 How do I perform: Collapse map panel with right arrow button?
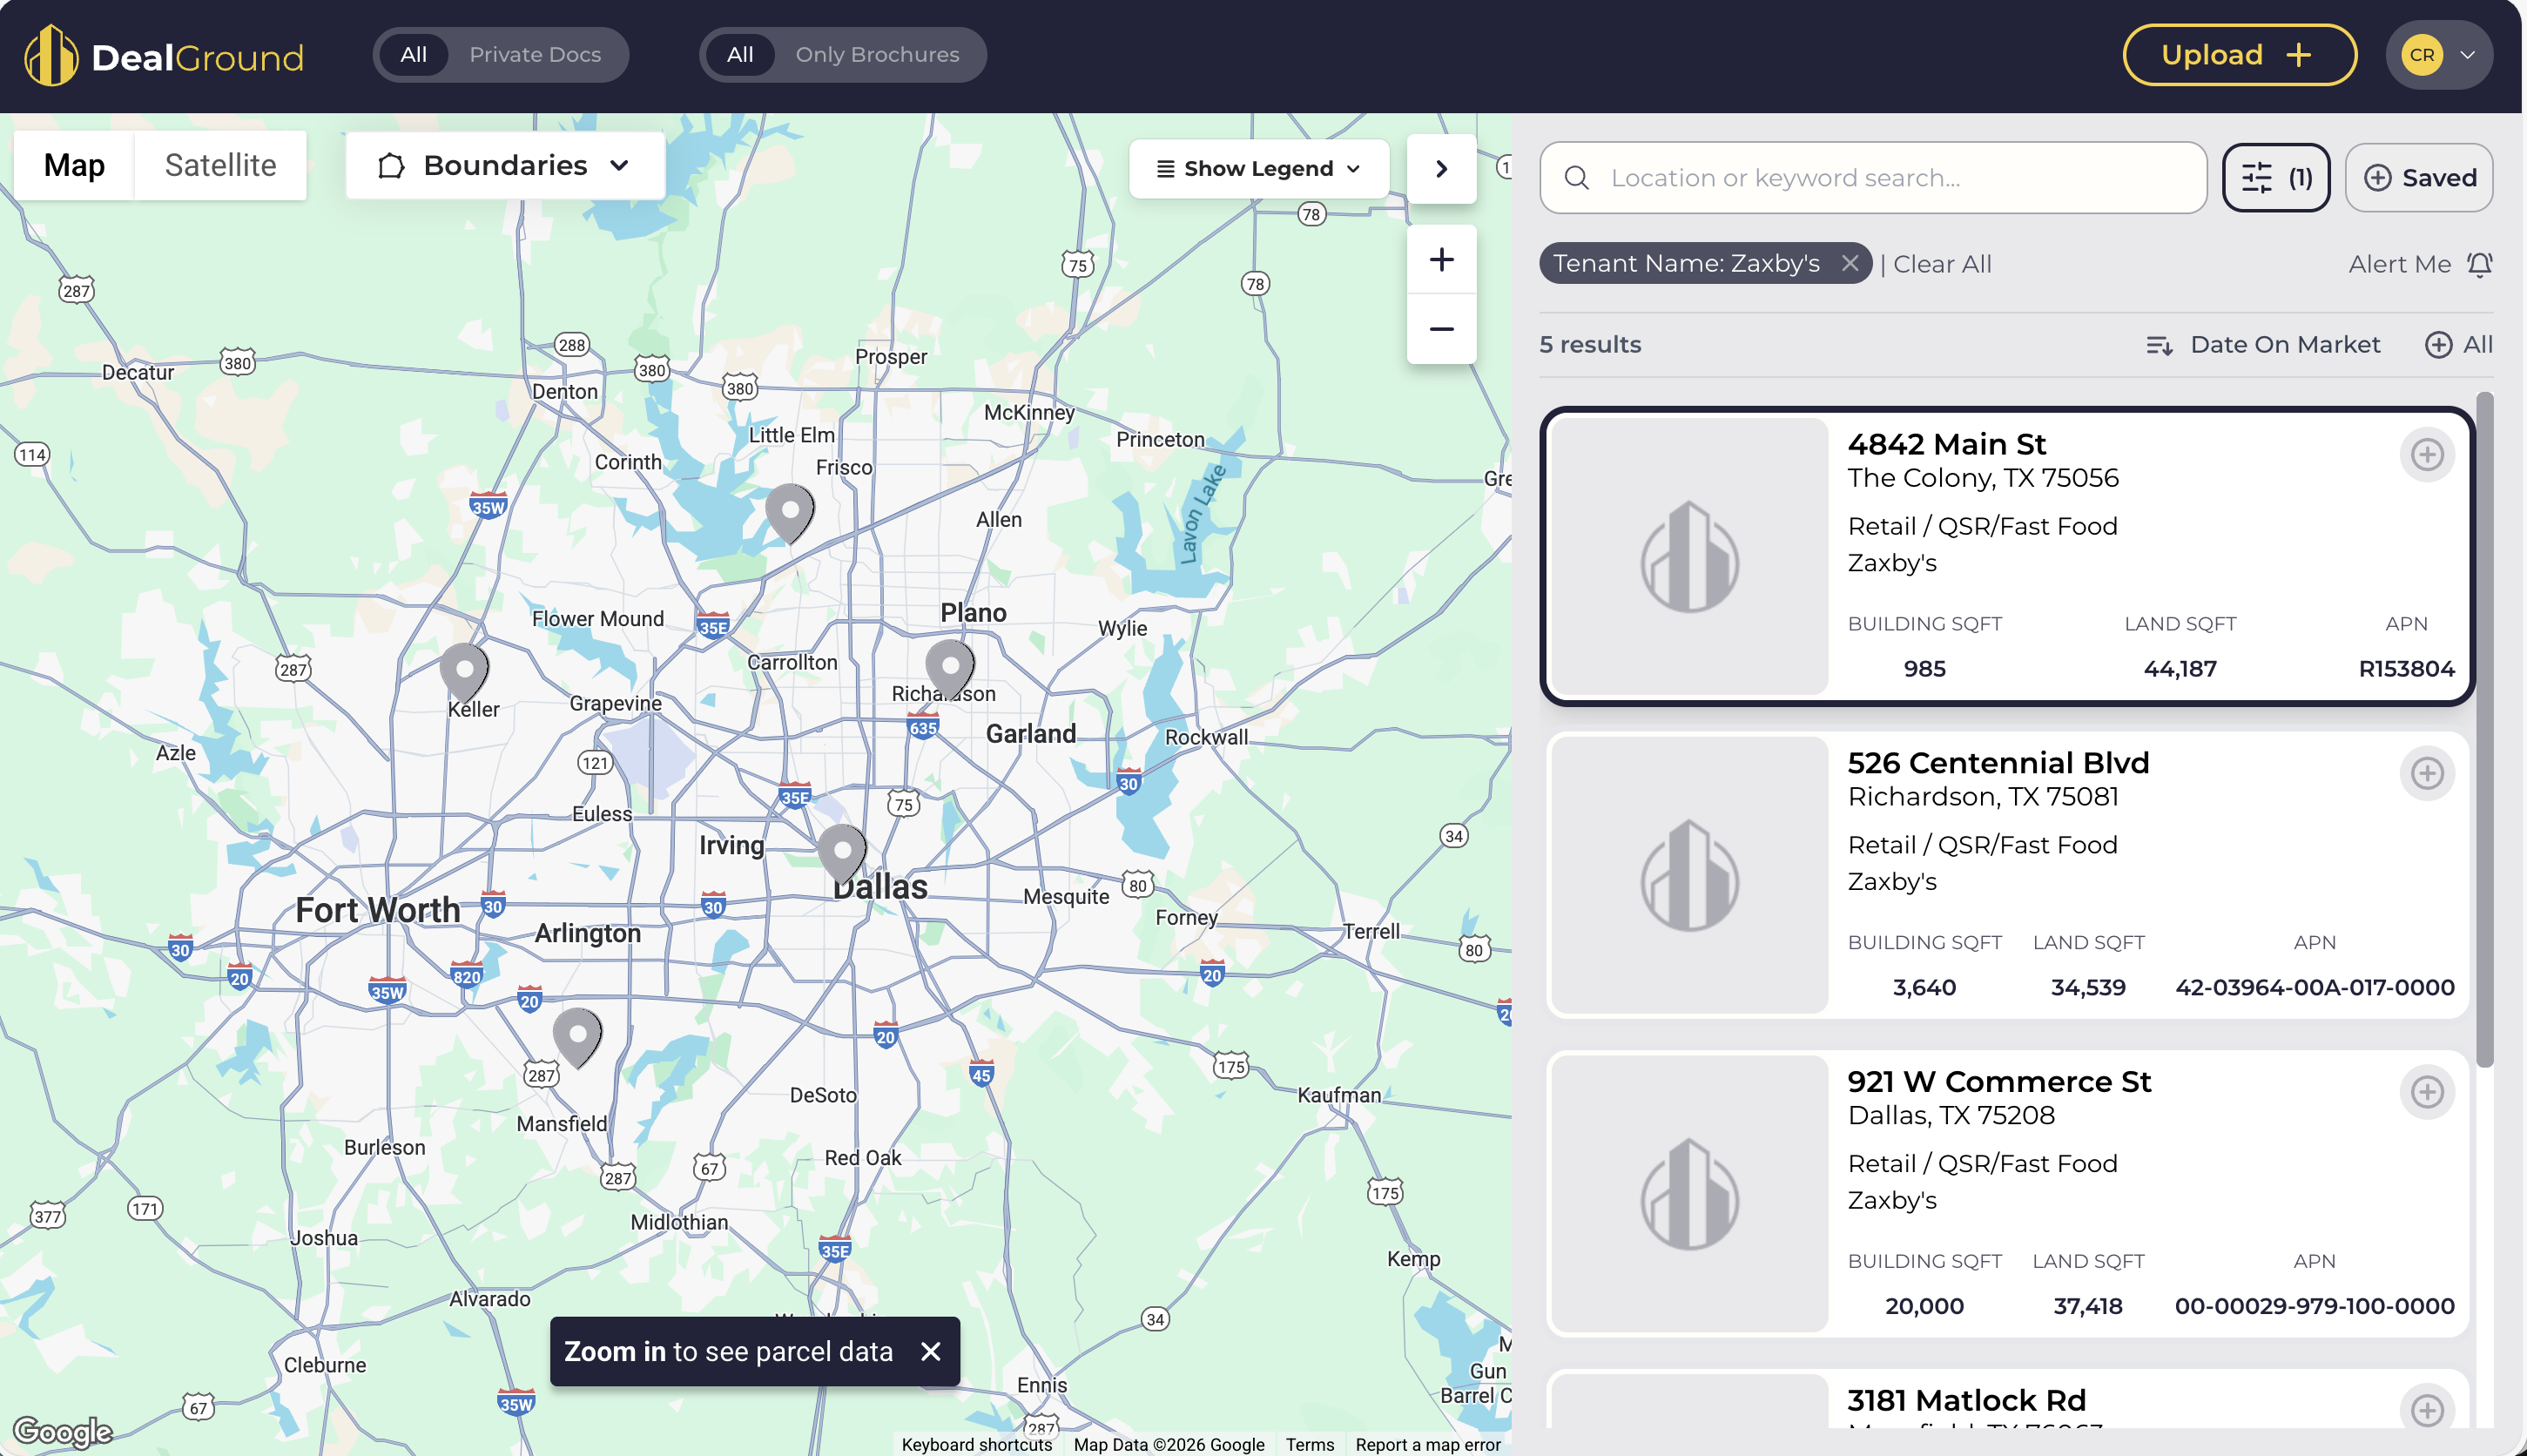point(1441,169)
